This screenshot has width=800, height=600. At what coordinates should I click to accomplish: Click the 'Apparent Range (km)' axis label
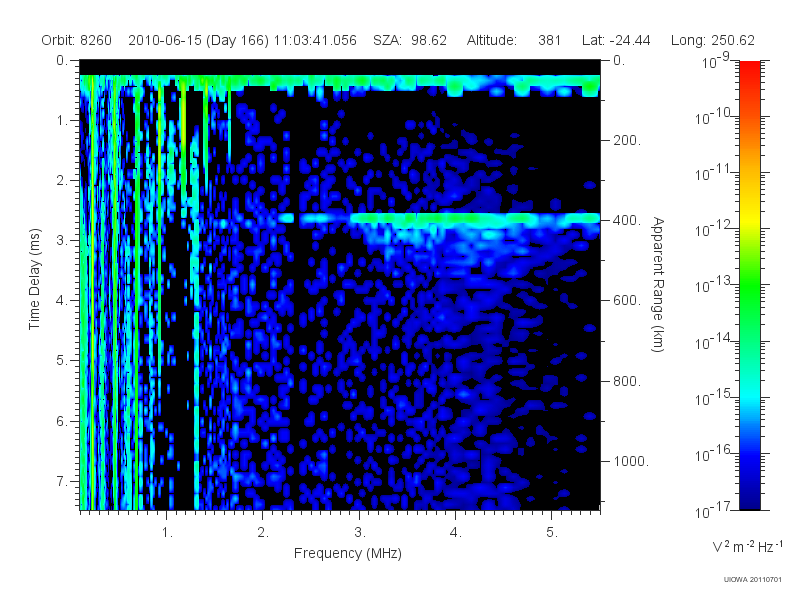(658, 285)
